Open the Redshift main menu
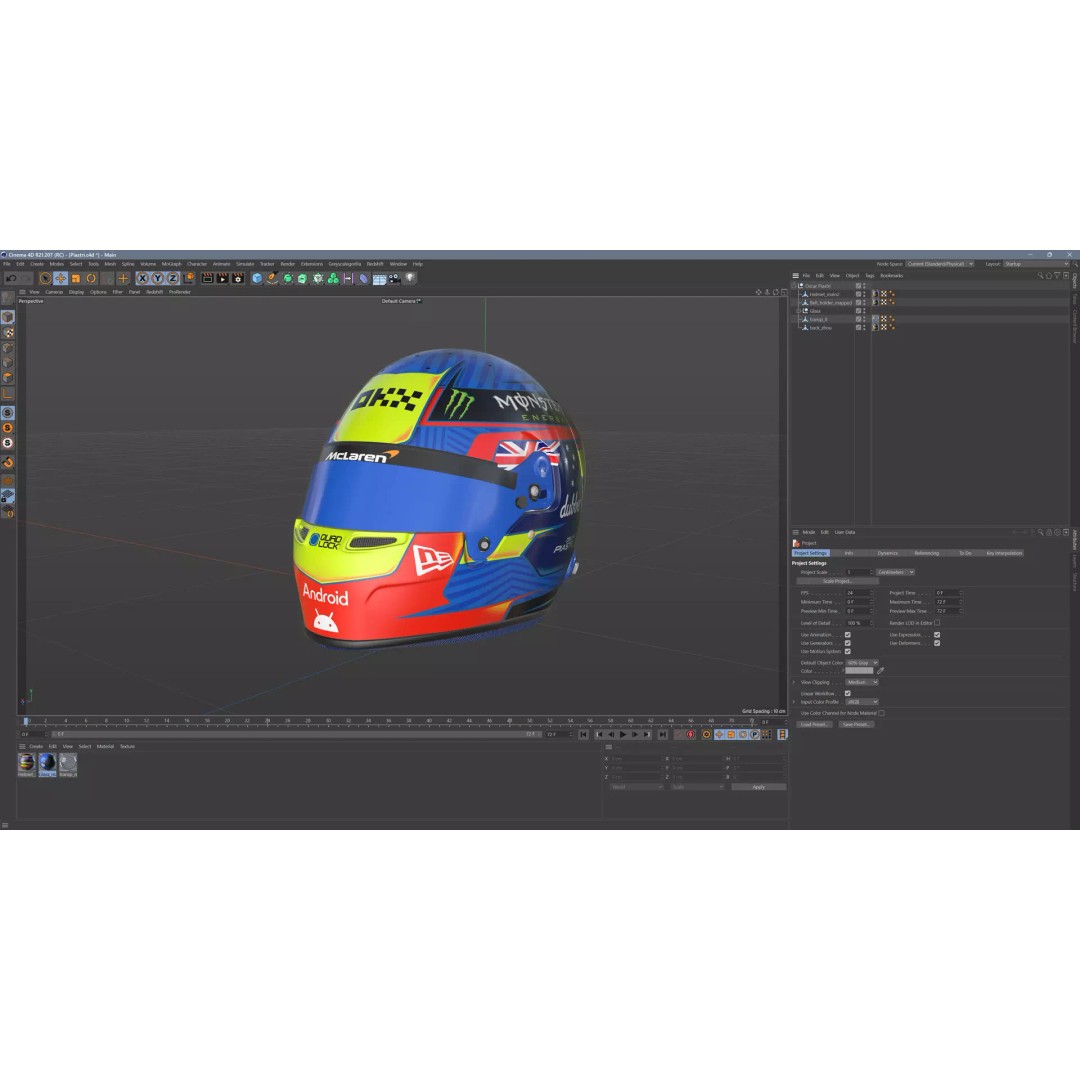 pyautogui.click(x=375, y=264)
